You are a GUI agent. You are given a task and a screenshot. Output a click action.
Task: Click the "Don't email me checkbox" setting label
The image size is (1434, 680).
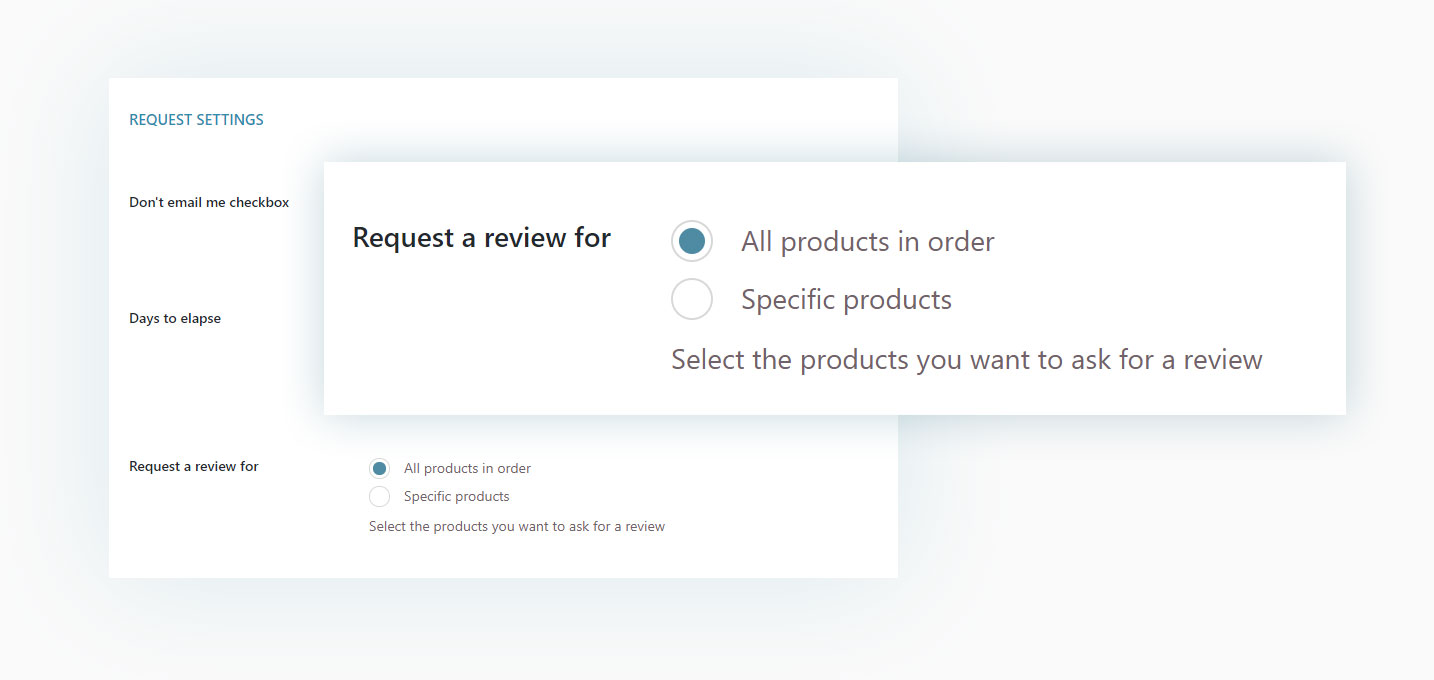209,202
